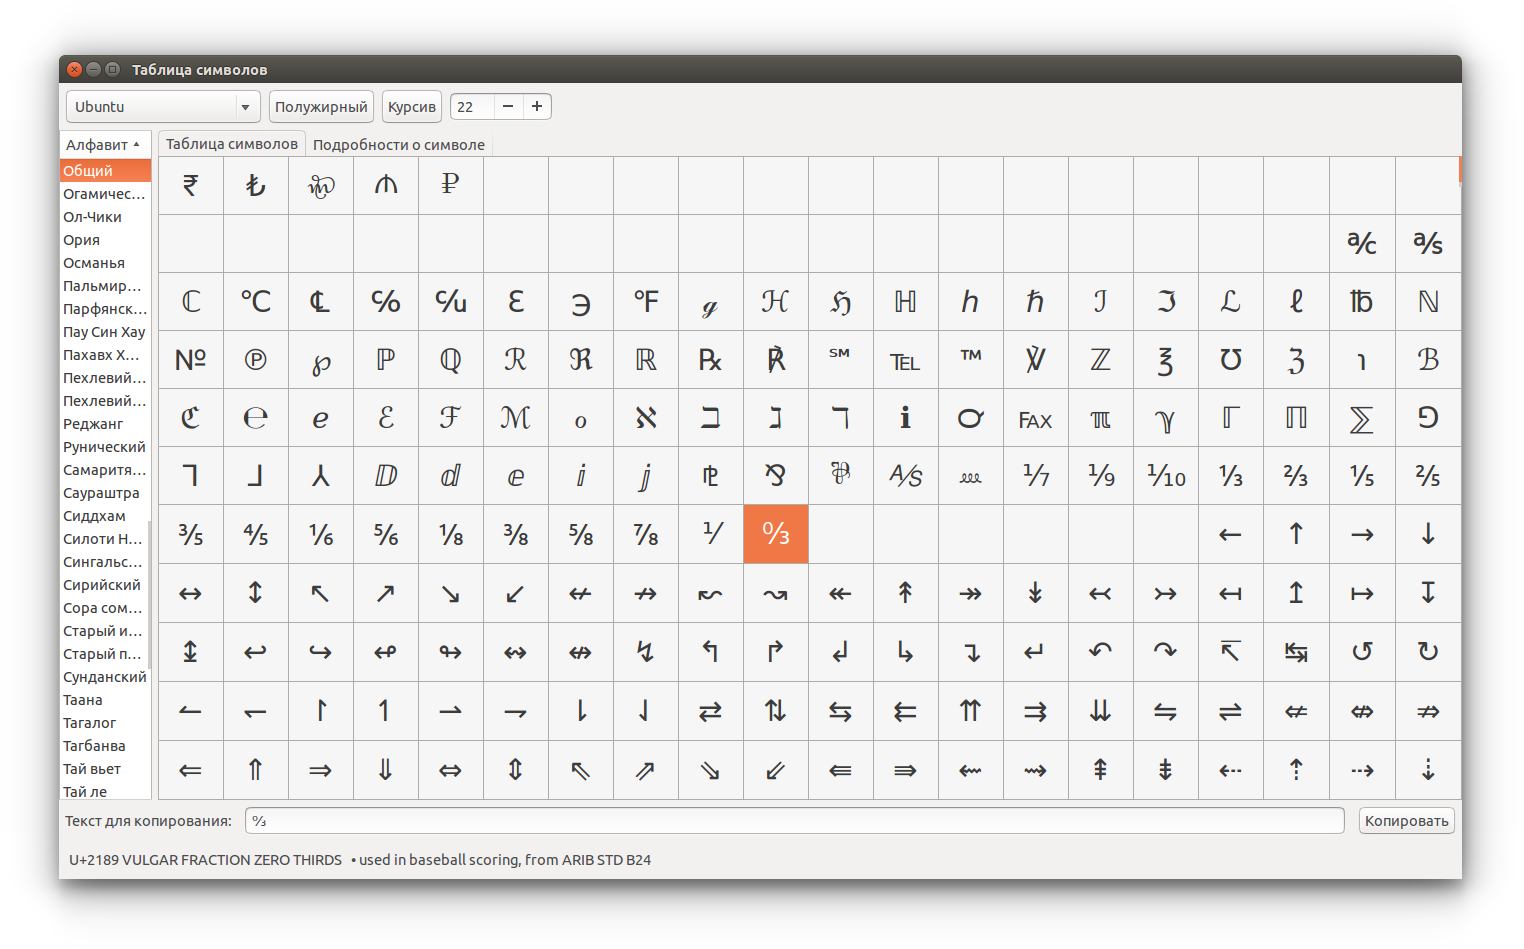1524x949 pixels.
Task: Open the Таблица символов tab
Action: [231, 144]
